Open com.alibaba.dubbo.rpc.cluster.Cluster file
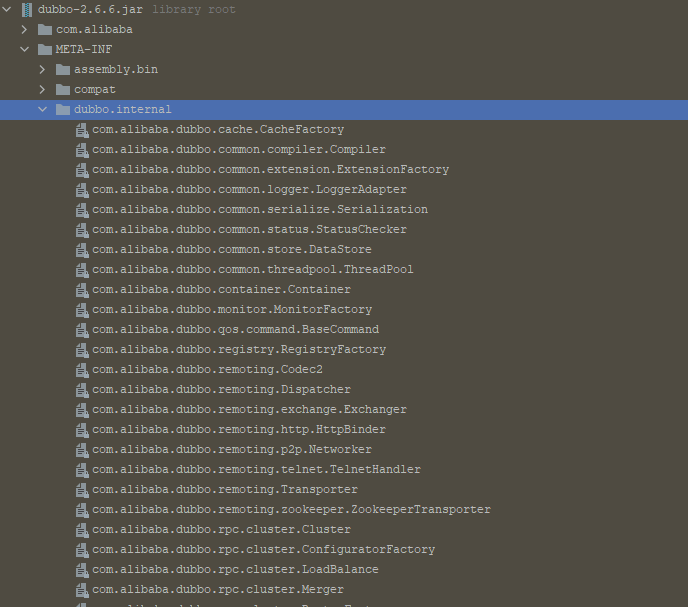Image resolution: width=688 pixels, height=607 pixels. click(221, 530)
